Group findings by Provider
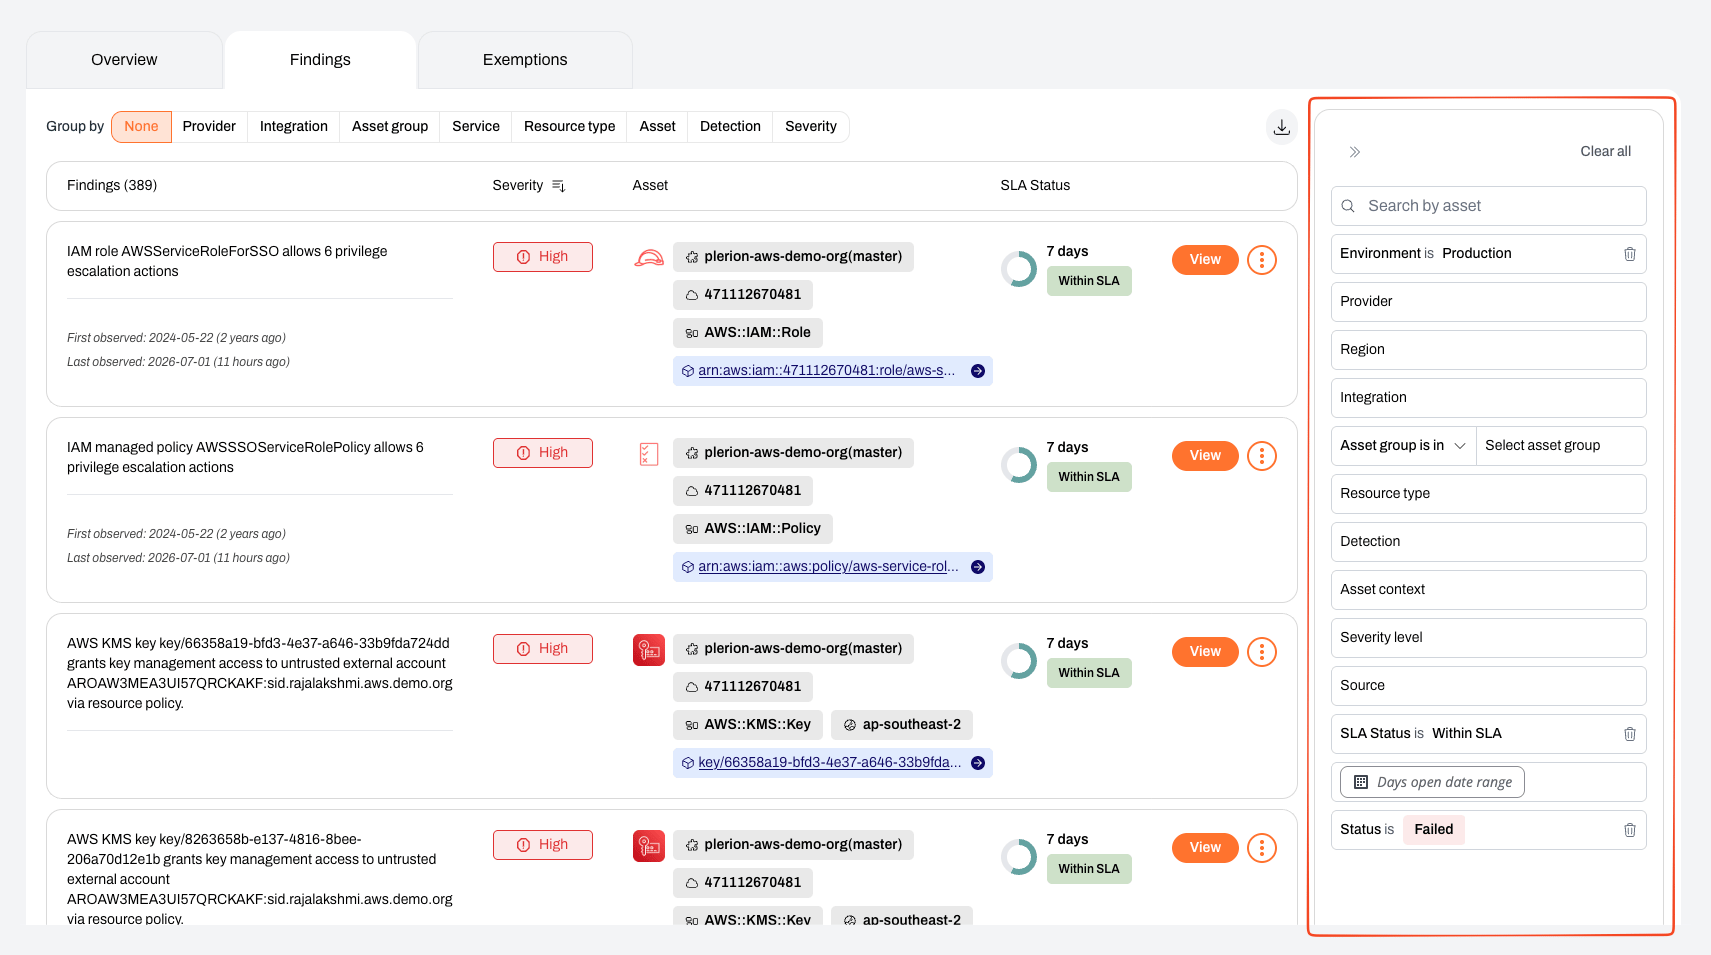Image resolution: width=1711 pixels, height=955 pixels. tap(209, 127)
